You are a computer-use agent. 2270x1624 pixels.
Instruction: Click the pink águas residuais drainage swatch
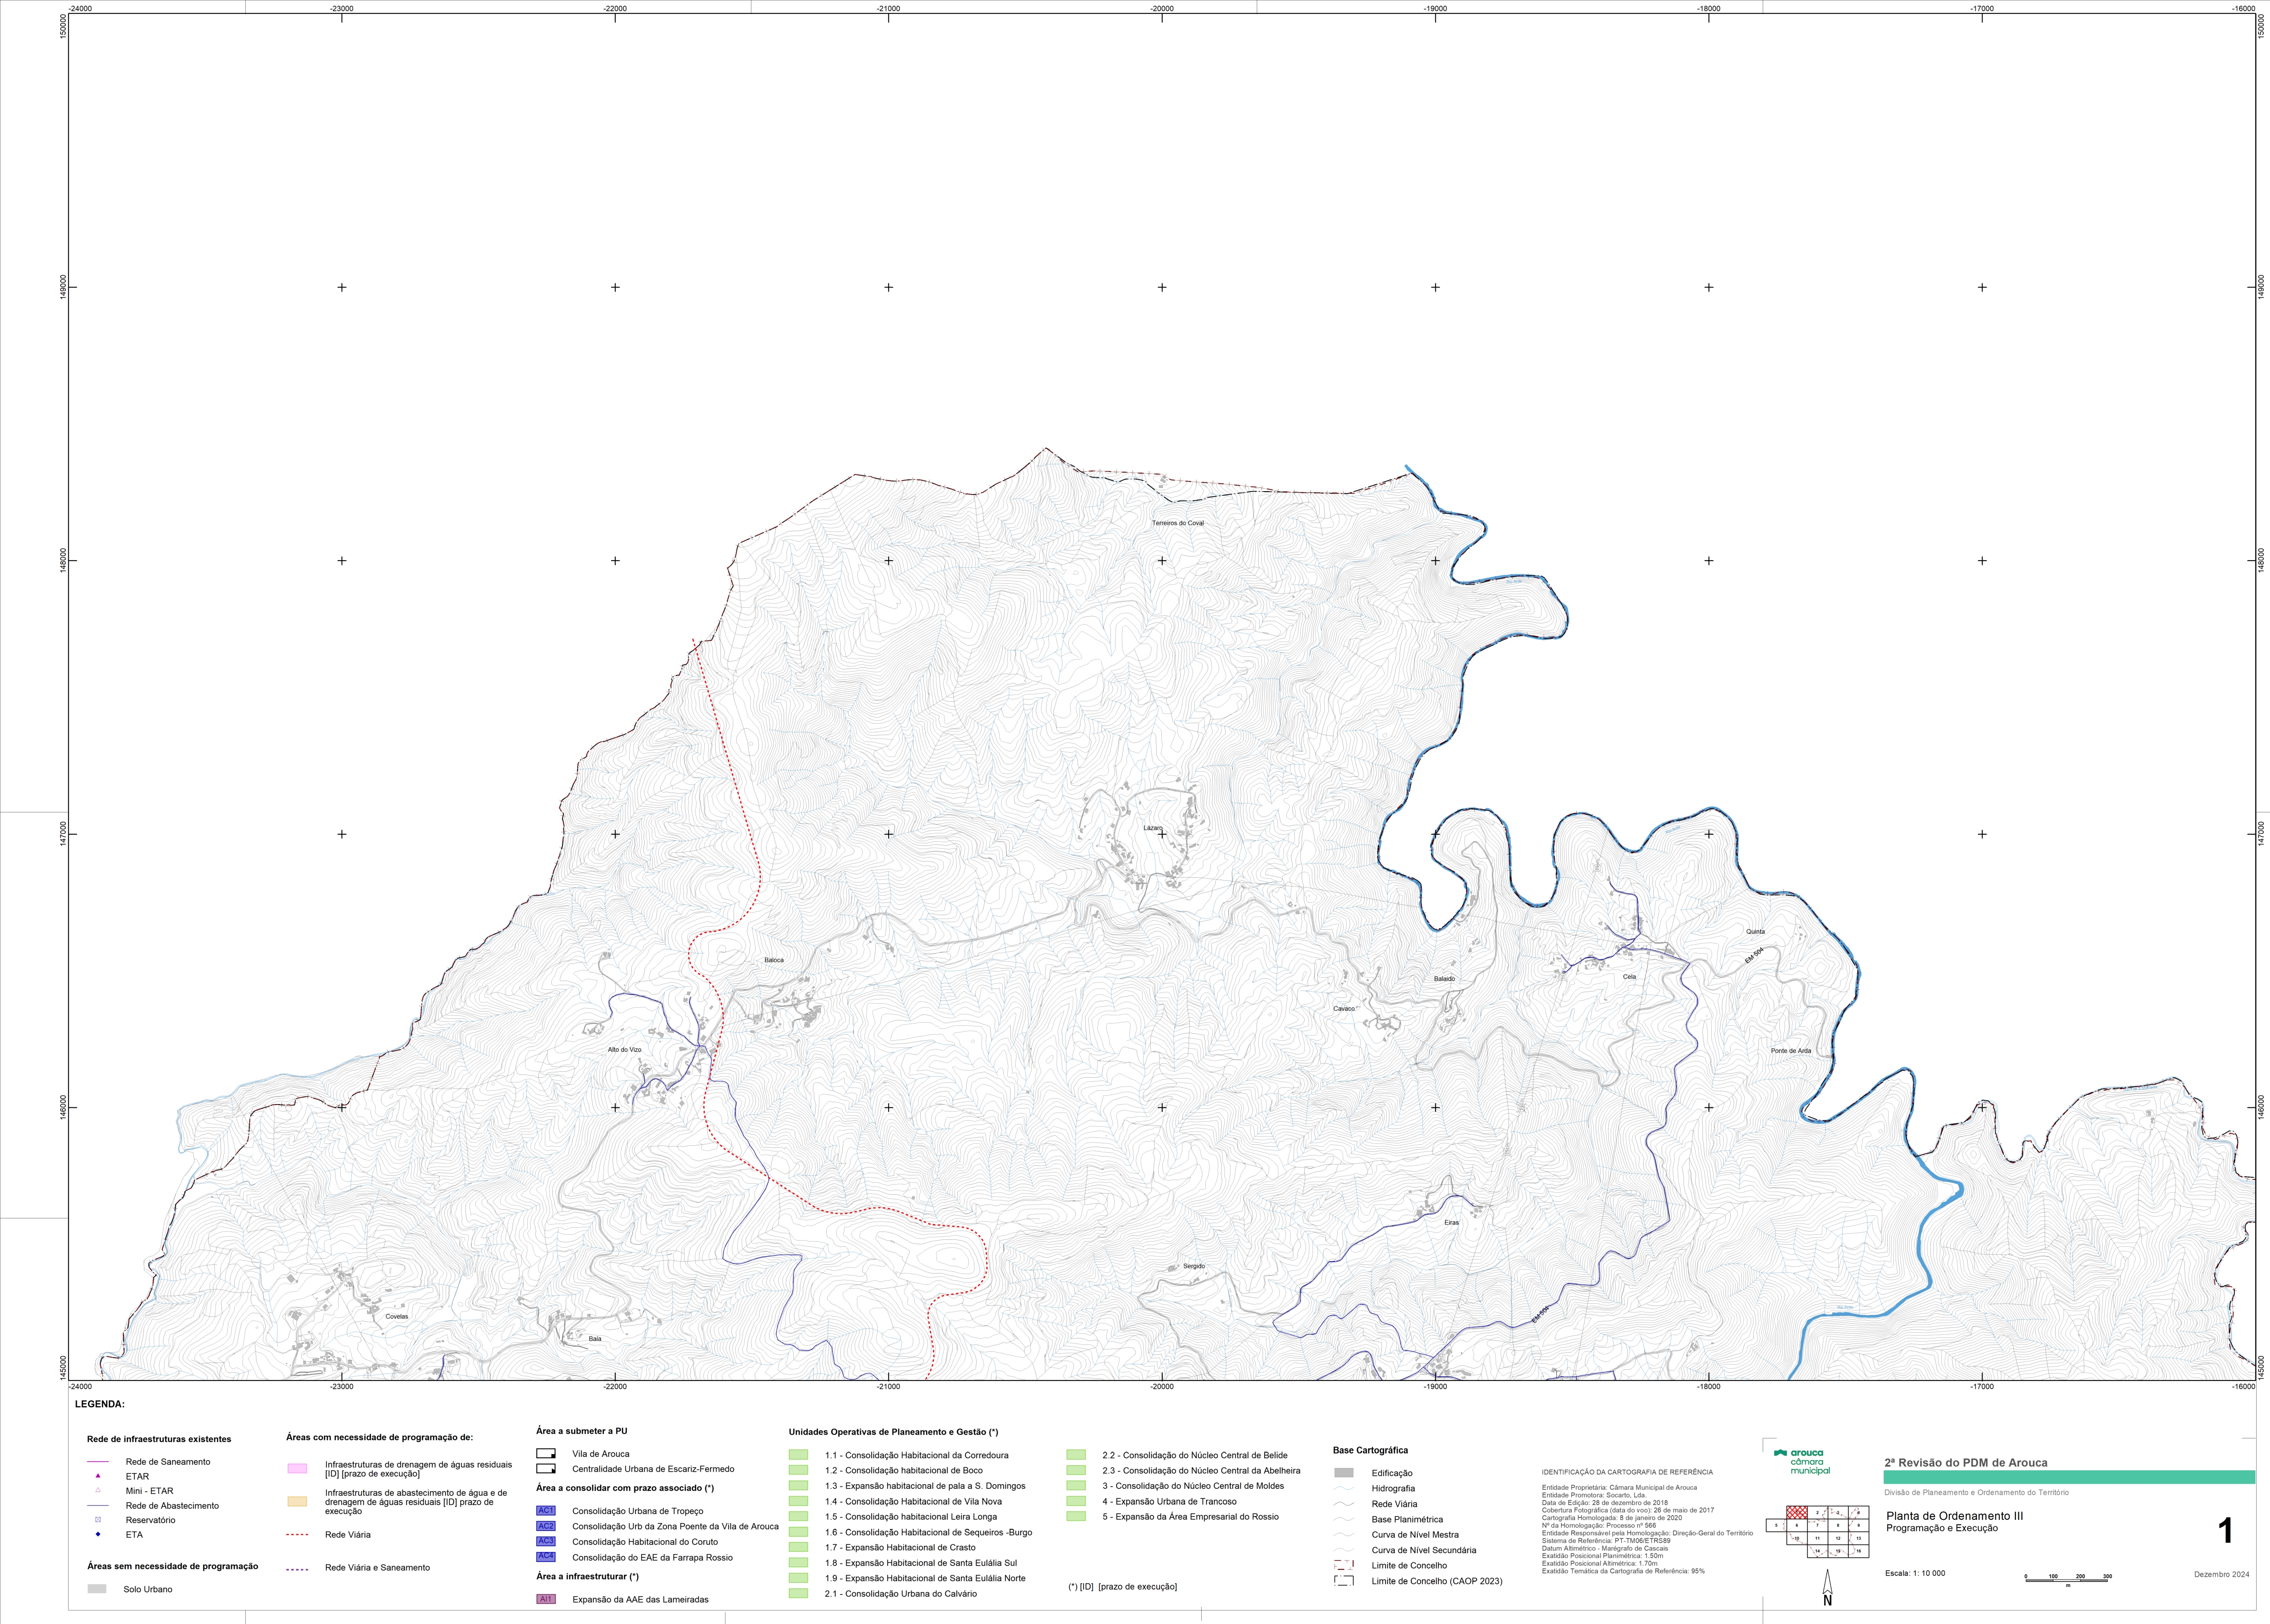[297, 1468]
